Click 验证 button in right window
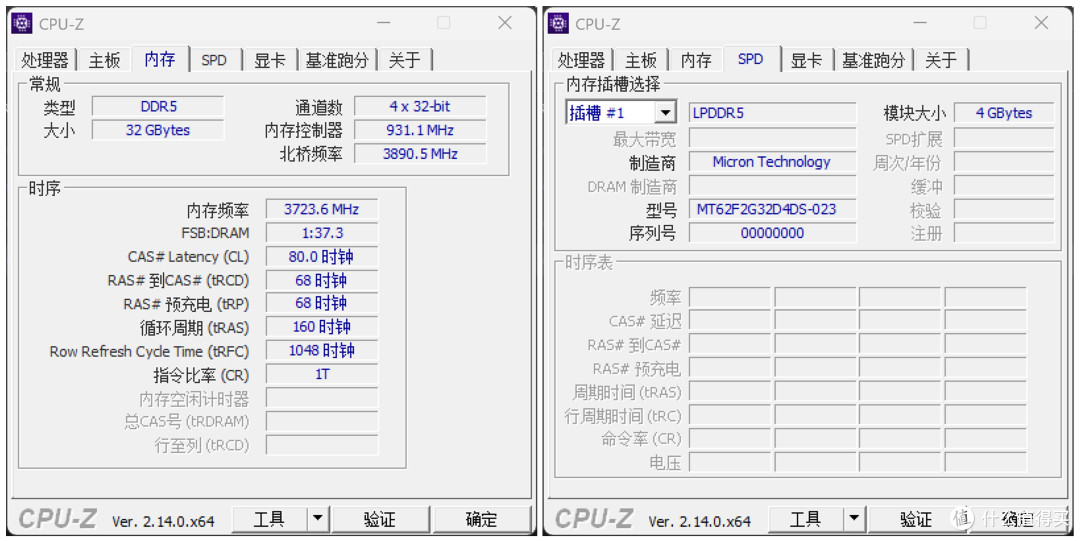 917,519
